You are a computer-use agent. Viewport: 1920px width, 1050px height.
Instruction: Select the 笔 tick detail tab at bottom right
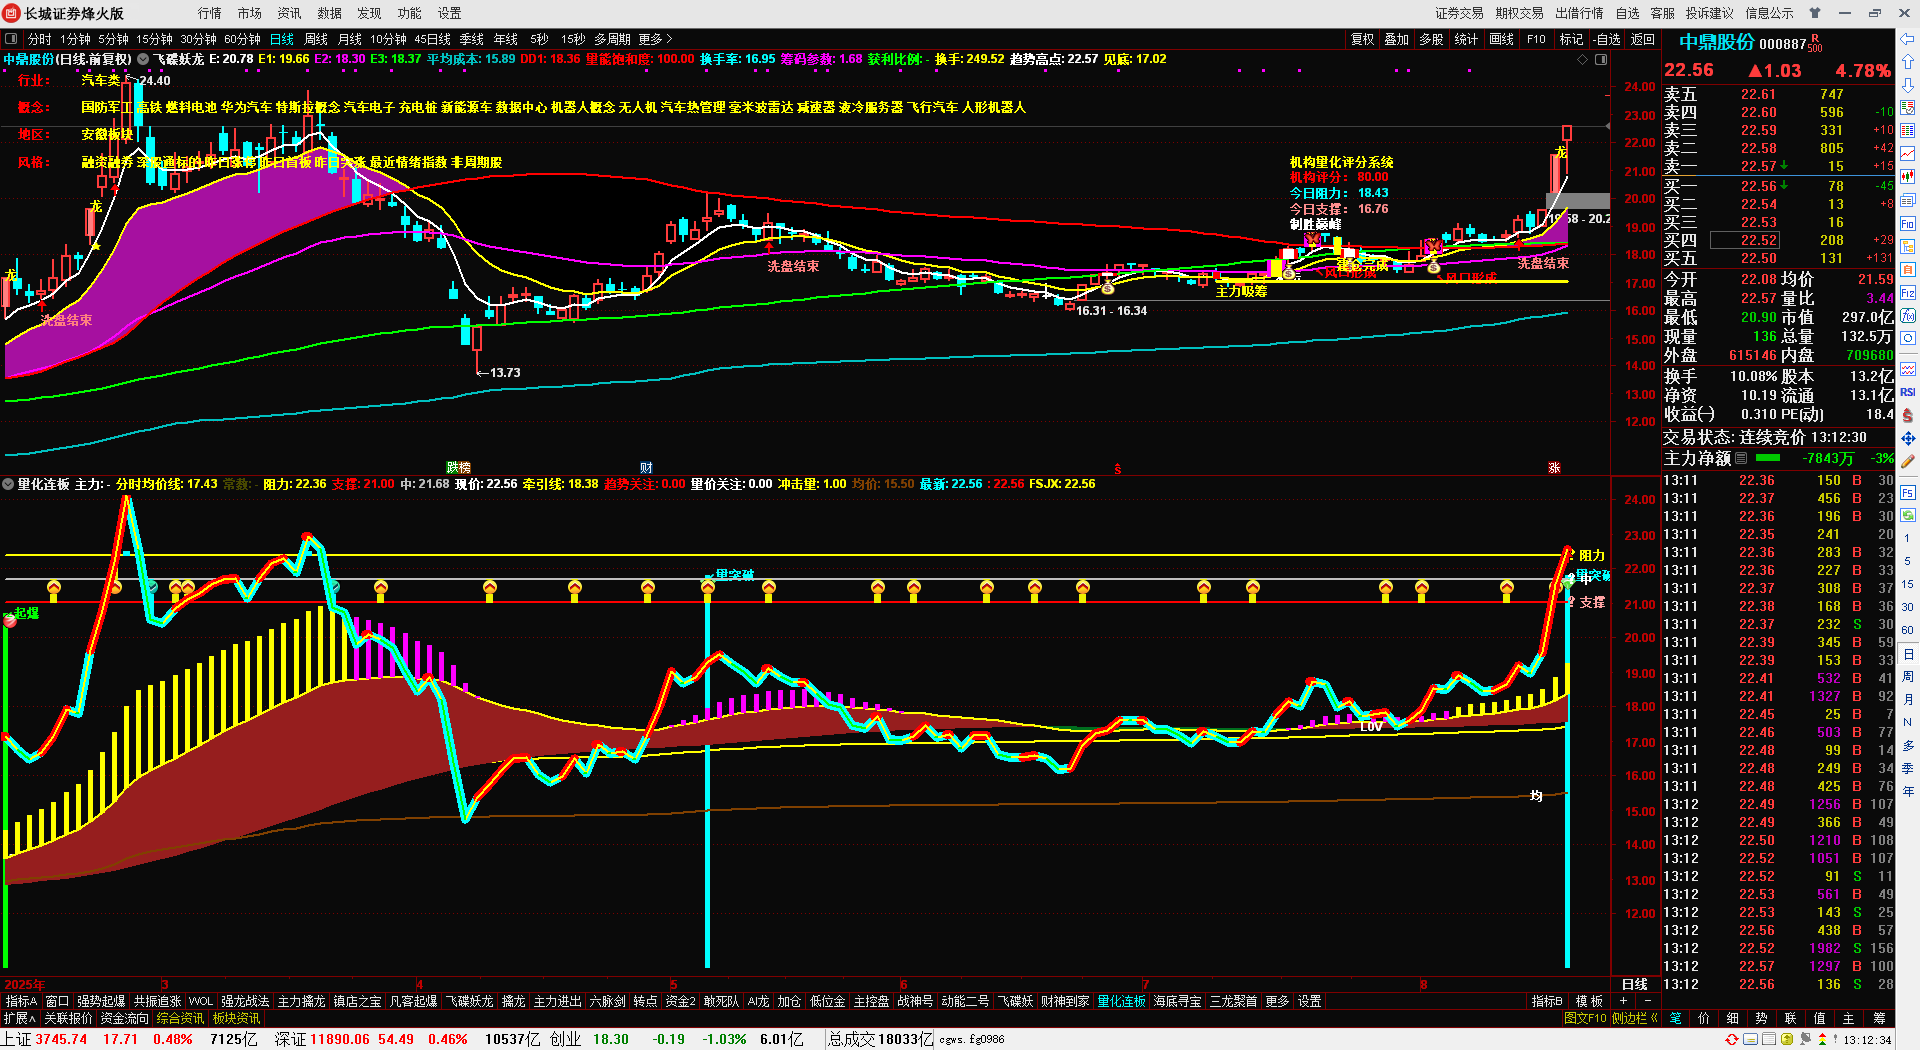pyautogui.click(x=1675, y=1018)
